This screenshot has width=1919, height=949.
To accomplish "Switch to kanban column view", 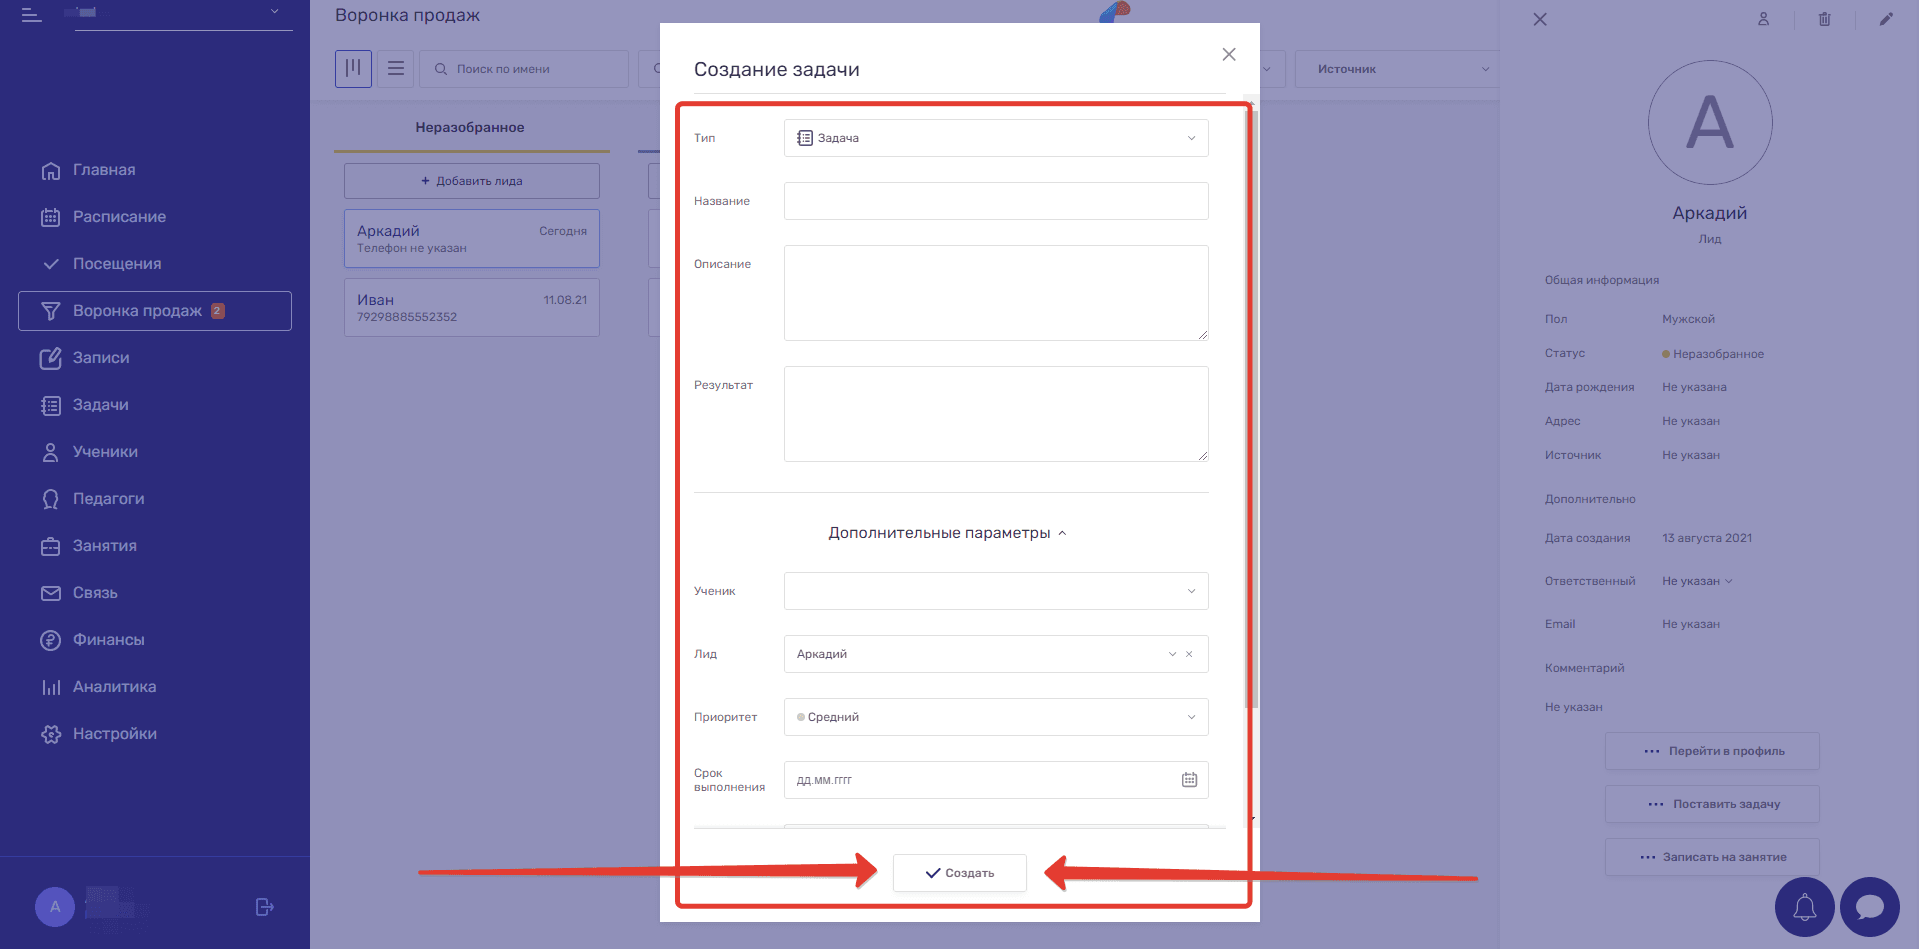I will (353, 69).
